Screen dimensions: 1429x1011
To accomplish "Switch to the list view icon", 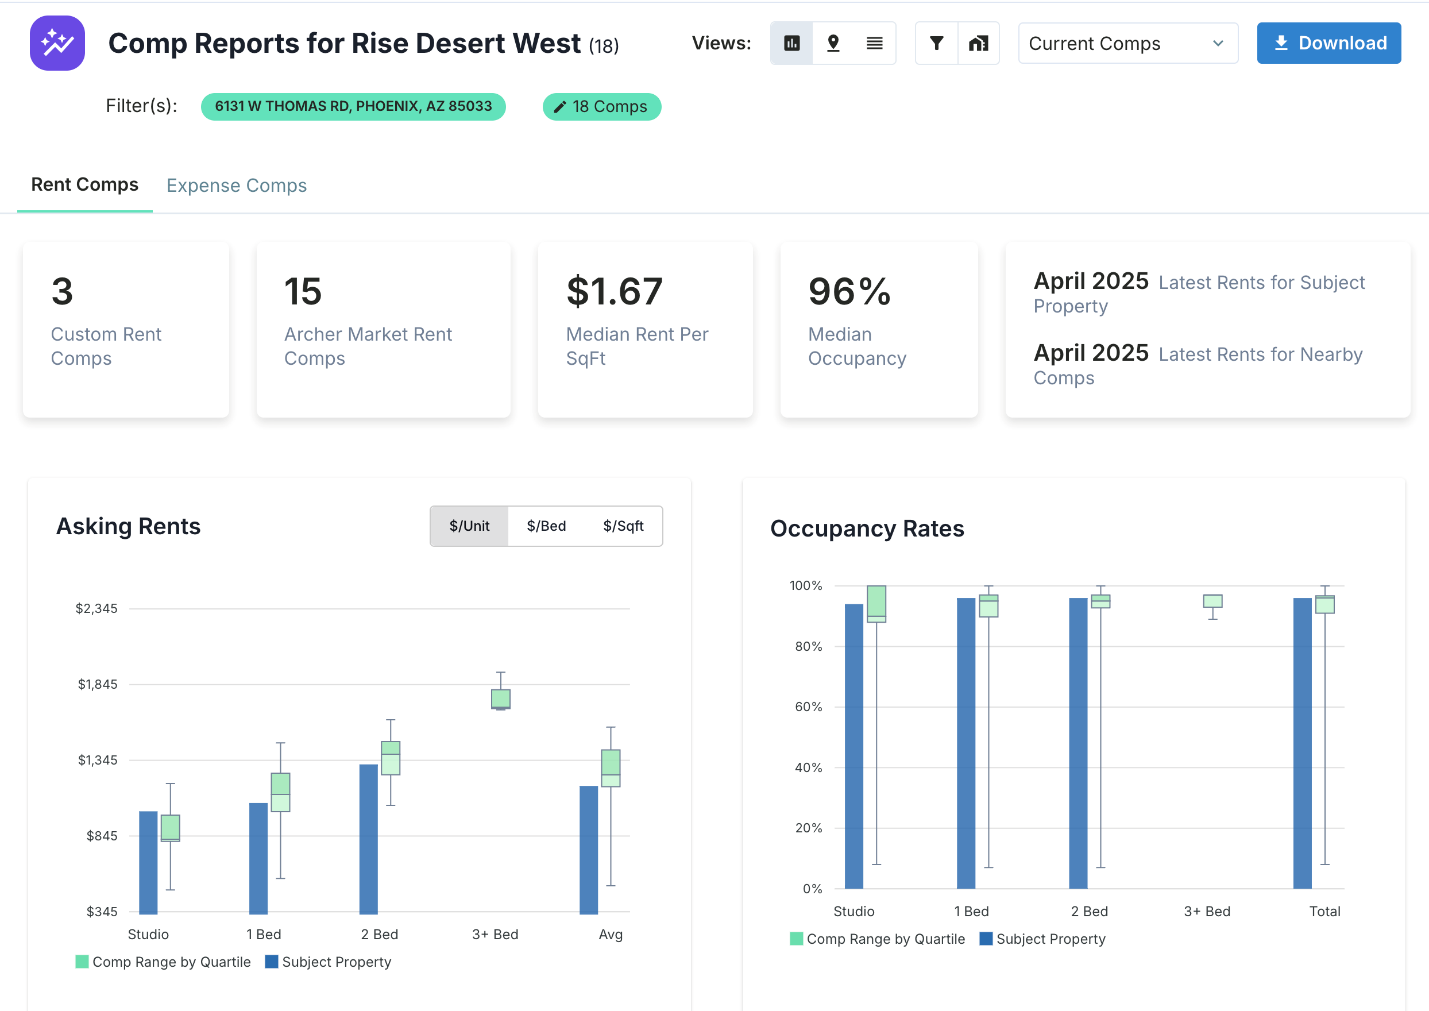I will pyautogui.click(x=875, y=42).
